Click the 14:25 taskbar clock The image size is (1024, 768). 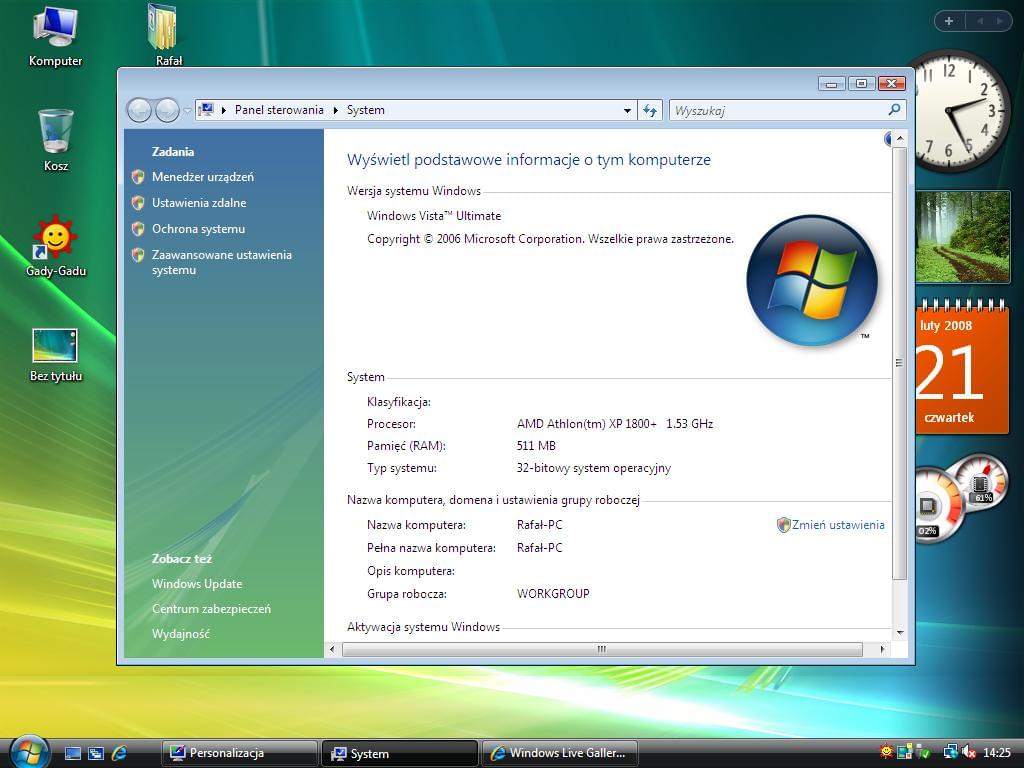pos(997,753)
